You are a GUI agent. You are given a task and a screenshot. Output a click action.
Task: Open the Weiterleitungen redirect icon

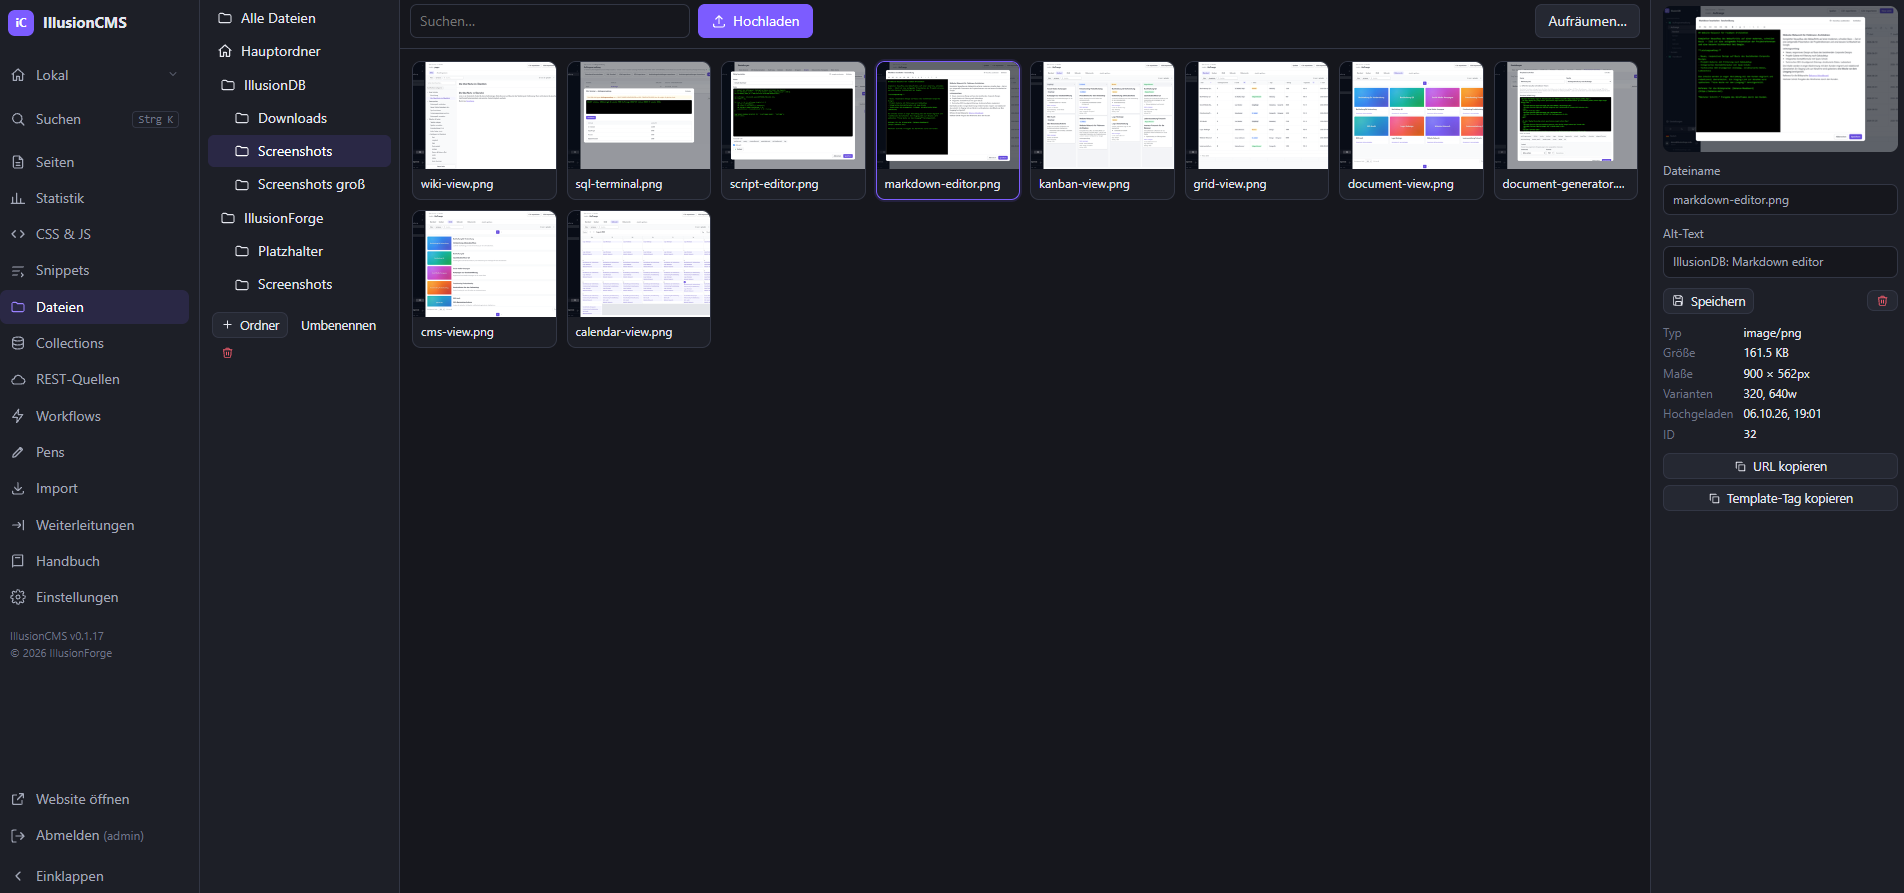pos(18,525)
